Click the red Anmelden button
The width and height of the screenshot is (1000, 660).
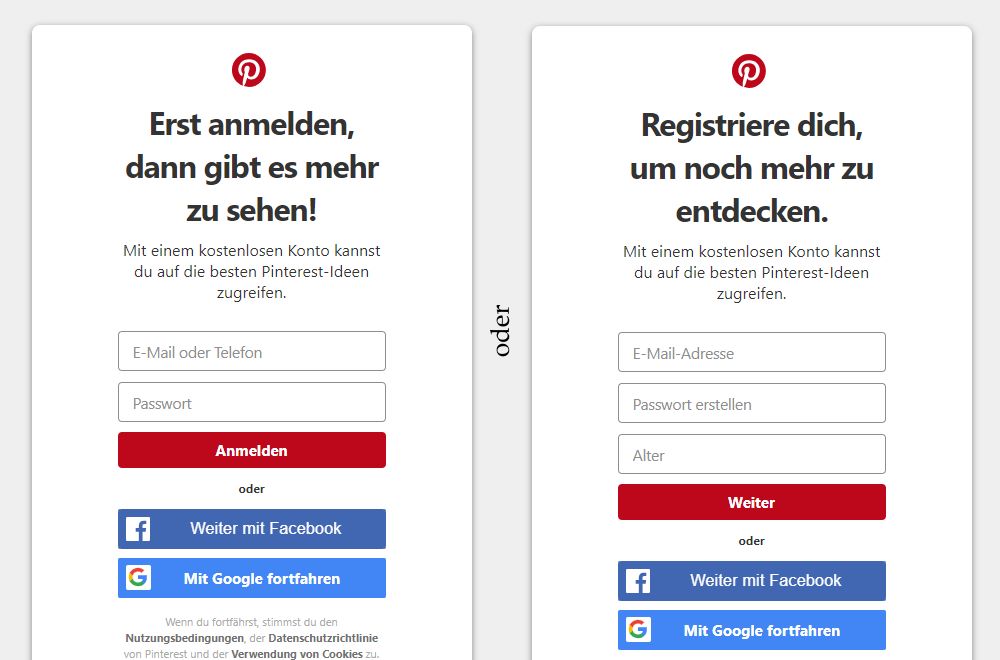(252, 450)
